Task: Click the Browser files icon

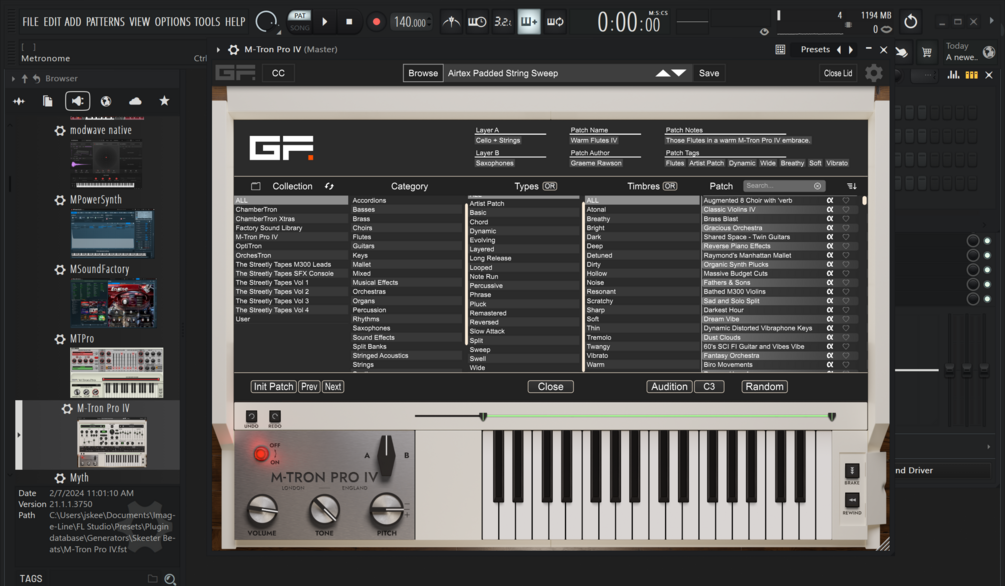Action: tap(47, 101)
